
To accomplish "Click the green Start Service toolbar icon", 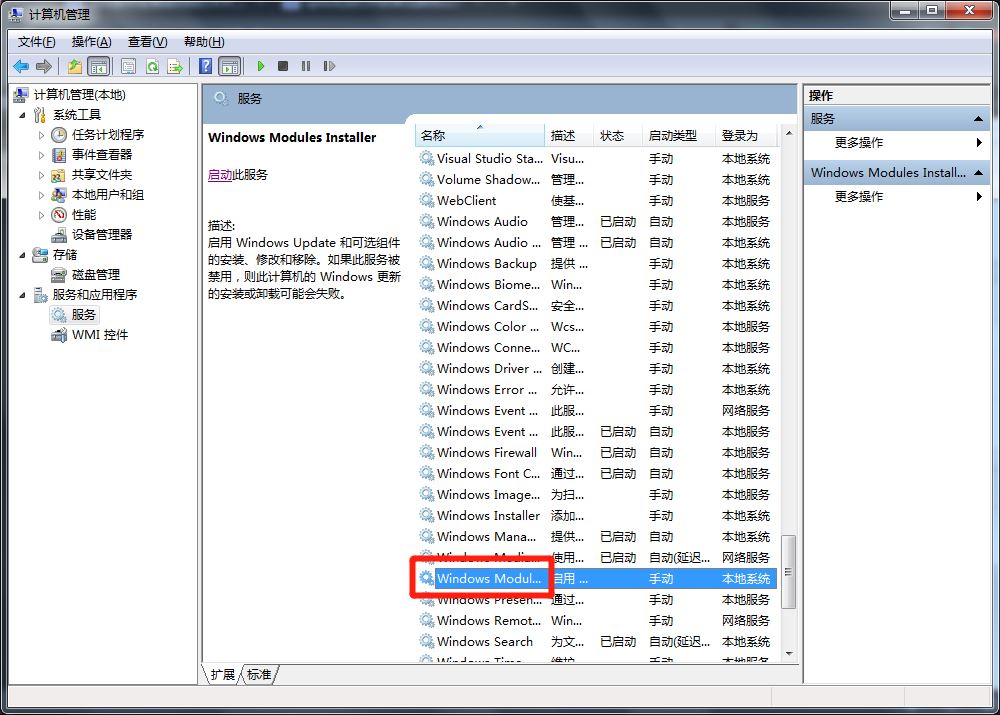I will 261,66.
